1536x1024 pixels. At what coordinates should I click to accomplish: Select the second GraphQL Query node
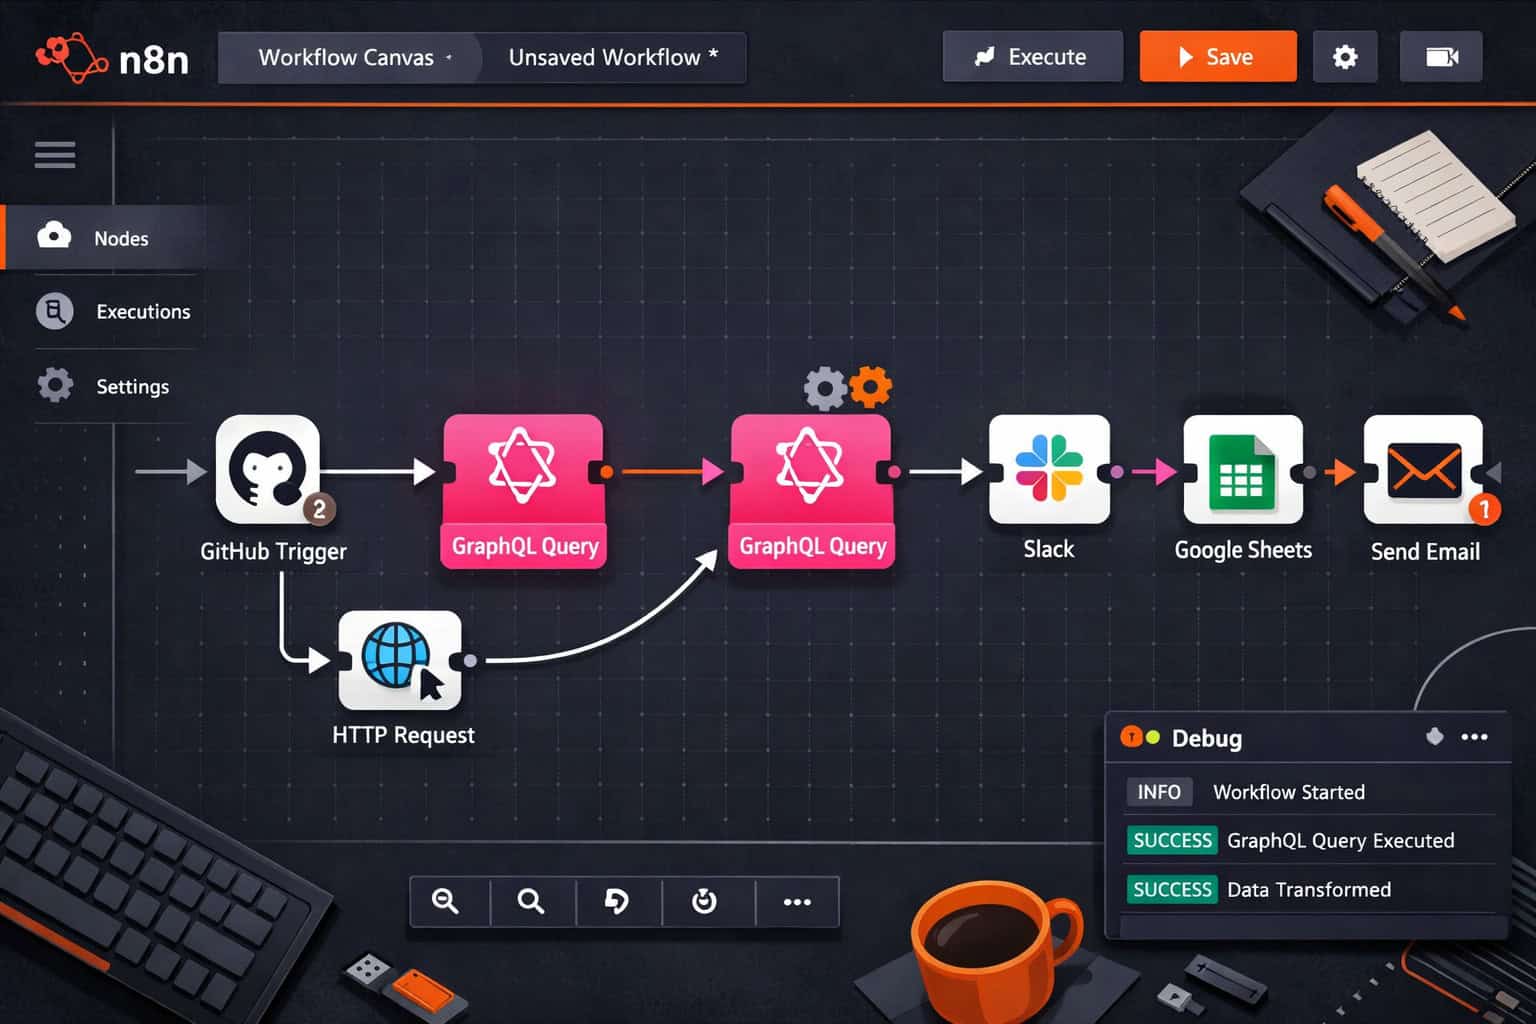click(x=811, y=491)
